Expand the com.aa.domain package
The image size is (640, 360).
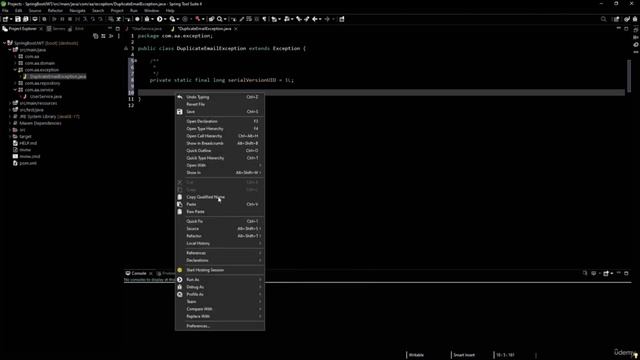pyautogui.click(x=16, y=63)
